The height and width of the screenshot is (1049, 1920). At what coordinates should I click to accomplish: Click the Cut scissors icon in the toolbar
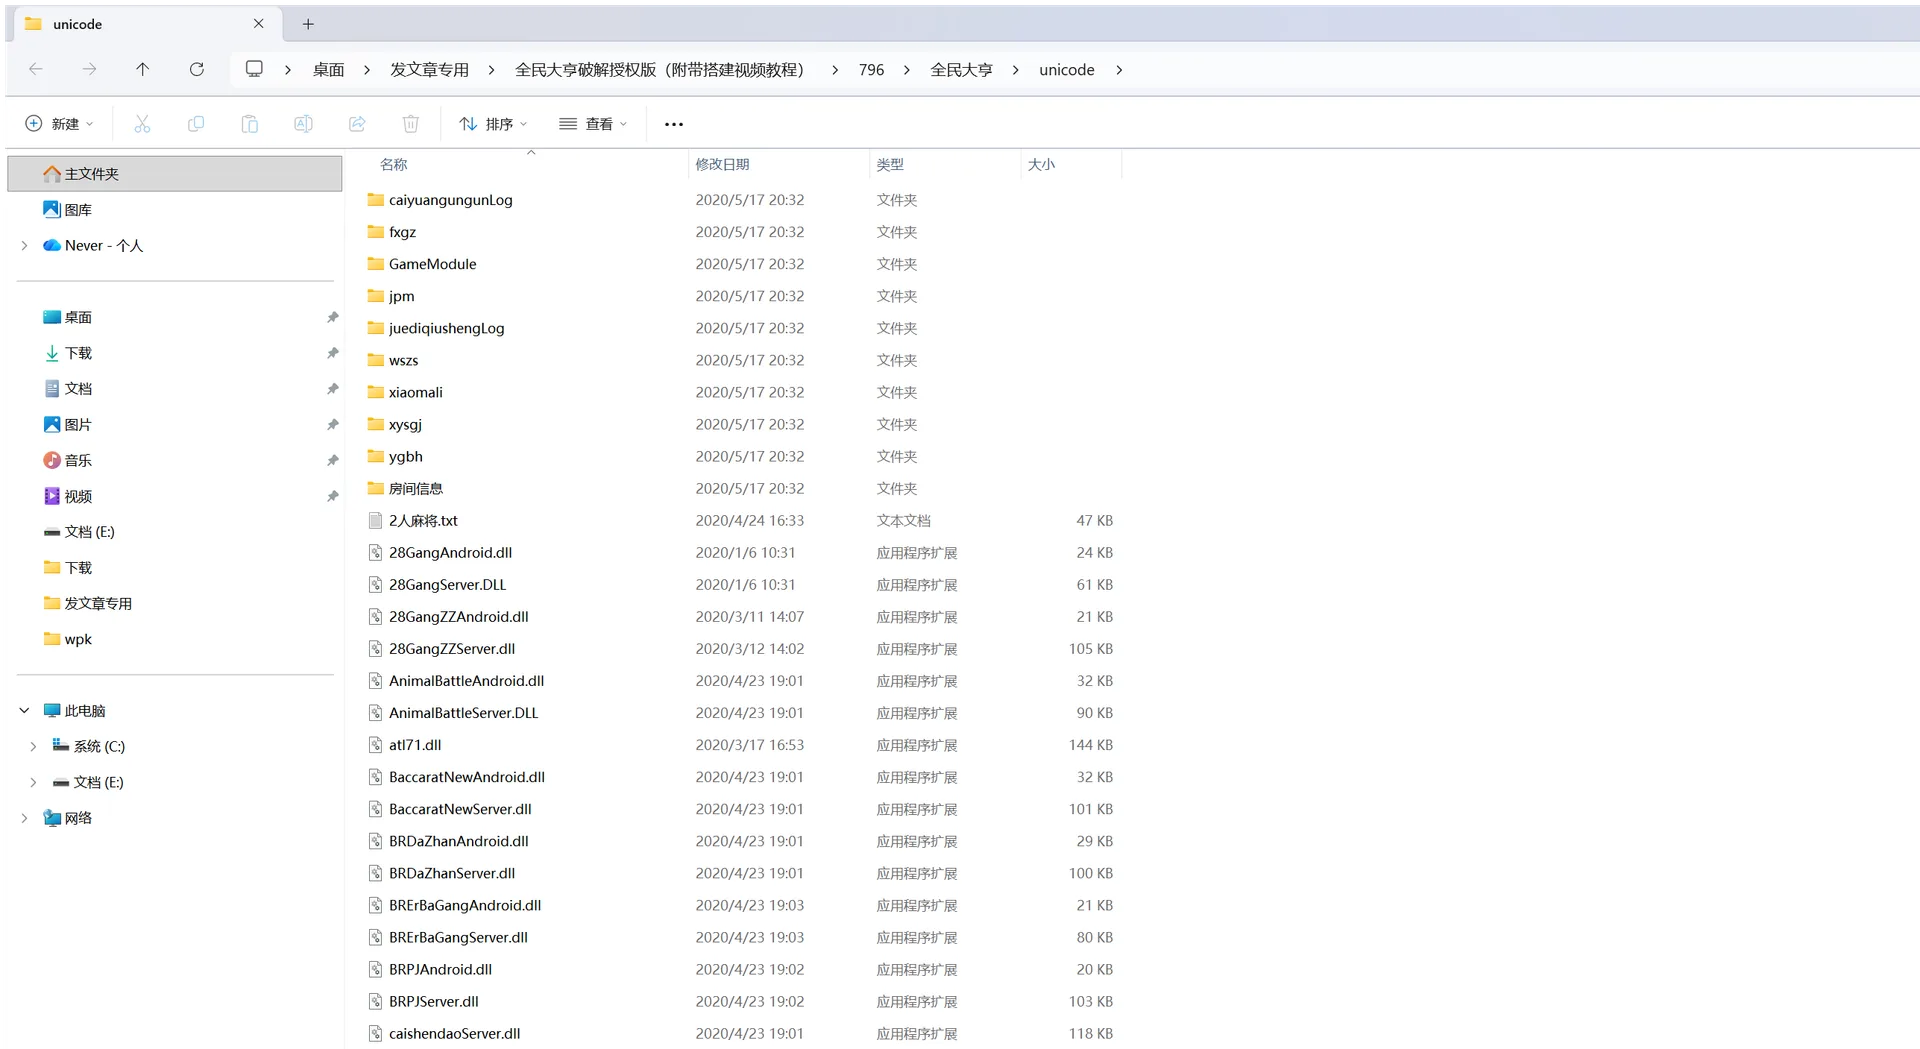[x=142, y=124]
